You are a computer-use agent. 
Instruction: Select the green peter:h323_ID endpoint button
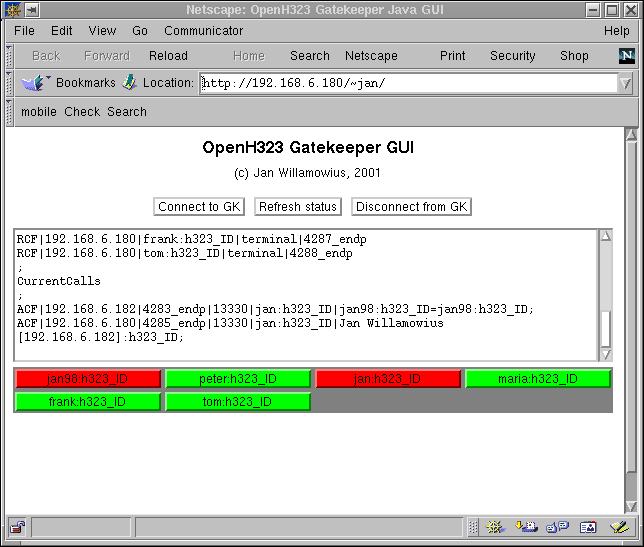pyautogui.click(x=238, y=379)
